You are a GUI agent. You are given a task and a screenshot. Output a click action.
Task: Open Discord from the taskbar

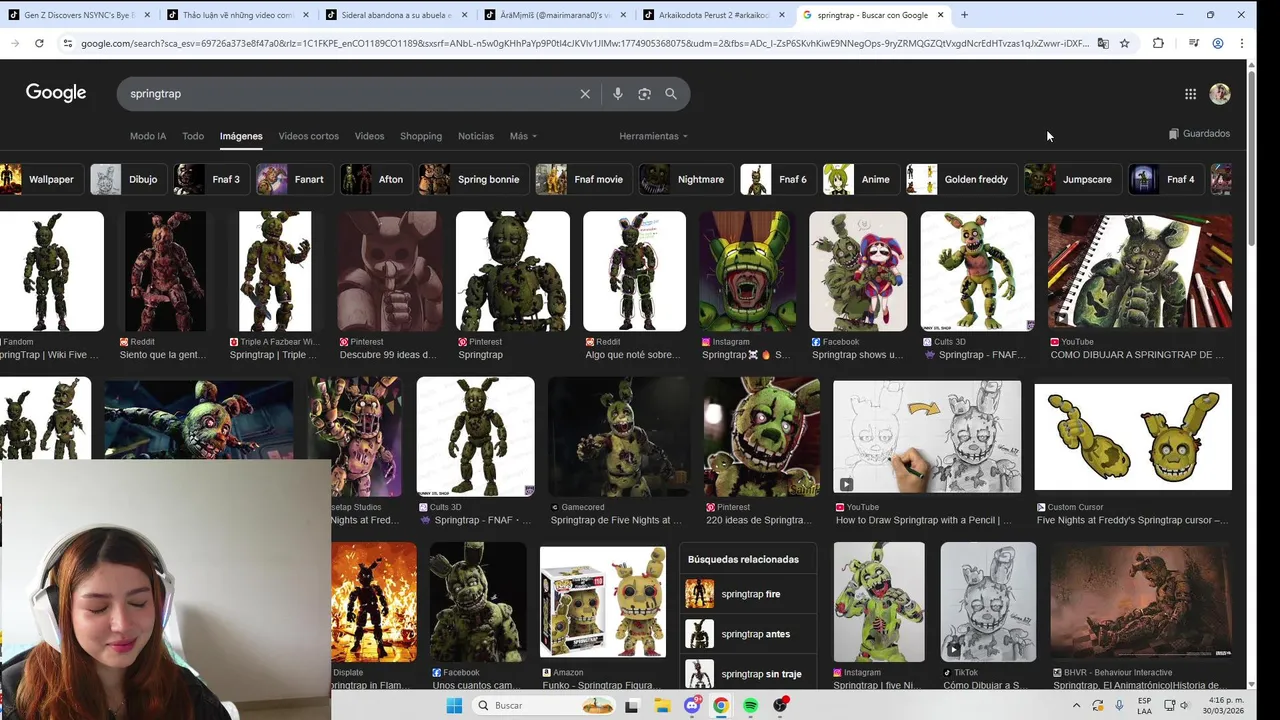coord(691,706)
